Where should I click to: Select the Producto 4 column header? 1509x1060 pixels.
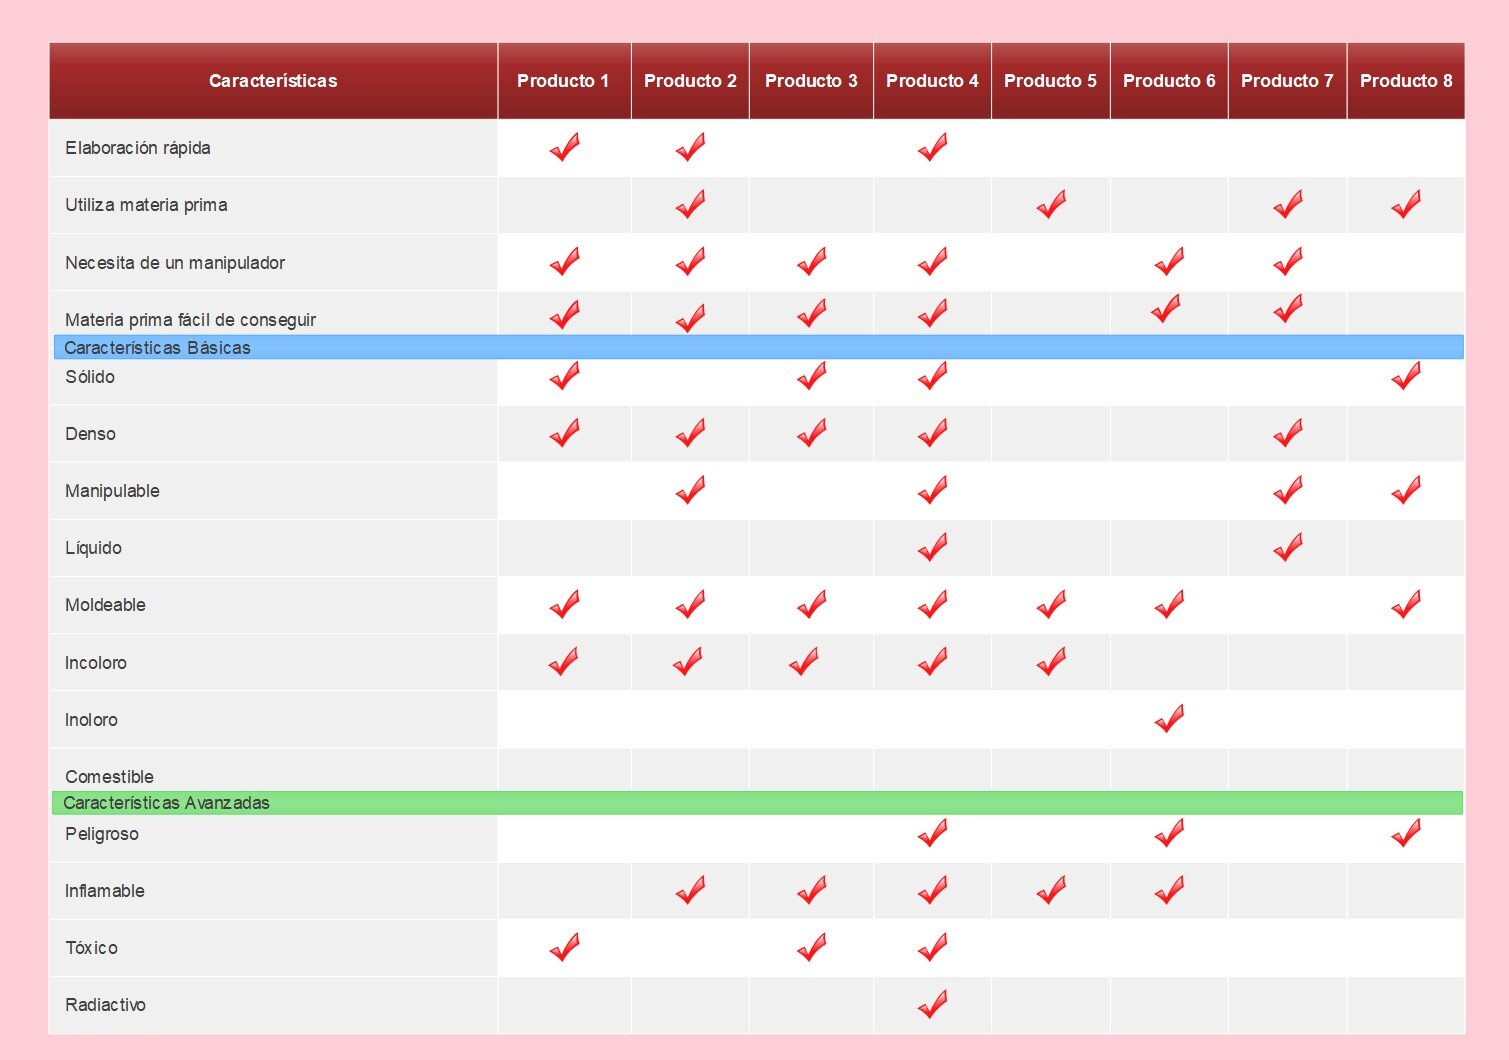click(931, 81)
